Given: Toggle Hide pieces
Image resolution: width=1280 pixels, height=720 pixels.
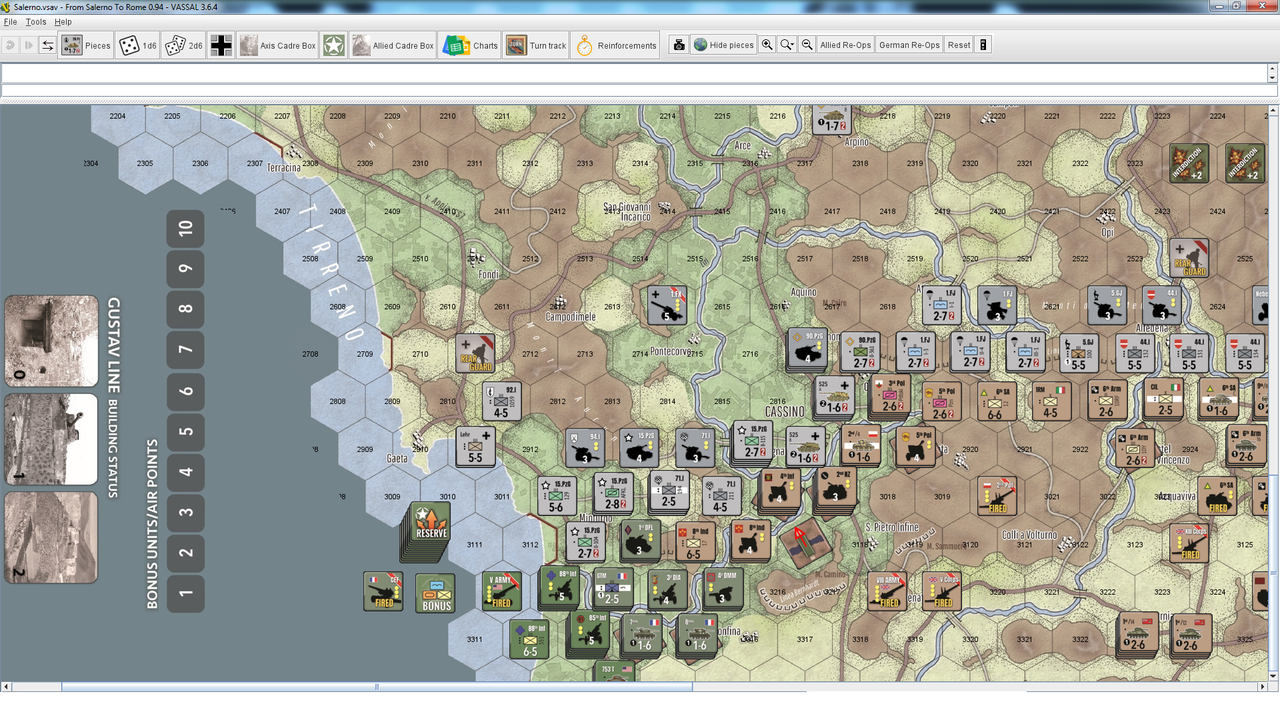Looking at the screenshot, I should [723, 45].
